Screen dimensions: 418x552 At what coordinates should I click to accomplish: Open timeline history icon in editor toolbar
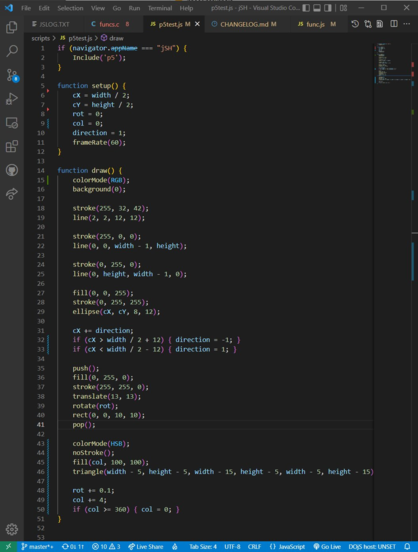[x=355, y=24]
